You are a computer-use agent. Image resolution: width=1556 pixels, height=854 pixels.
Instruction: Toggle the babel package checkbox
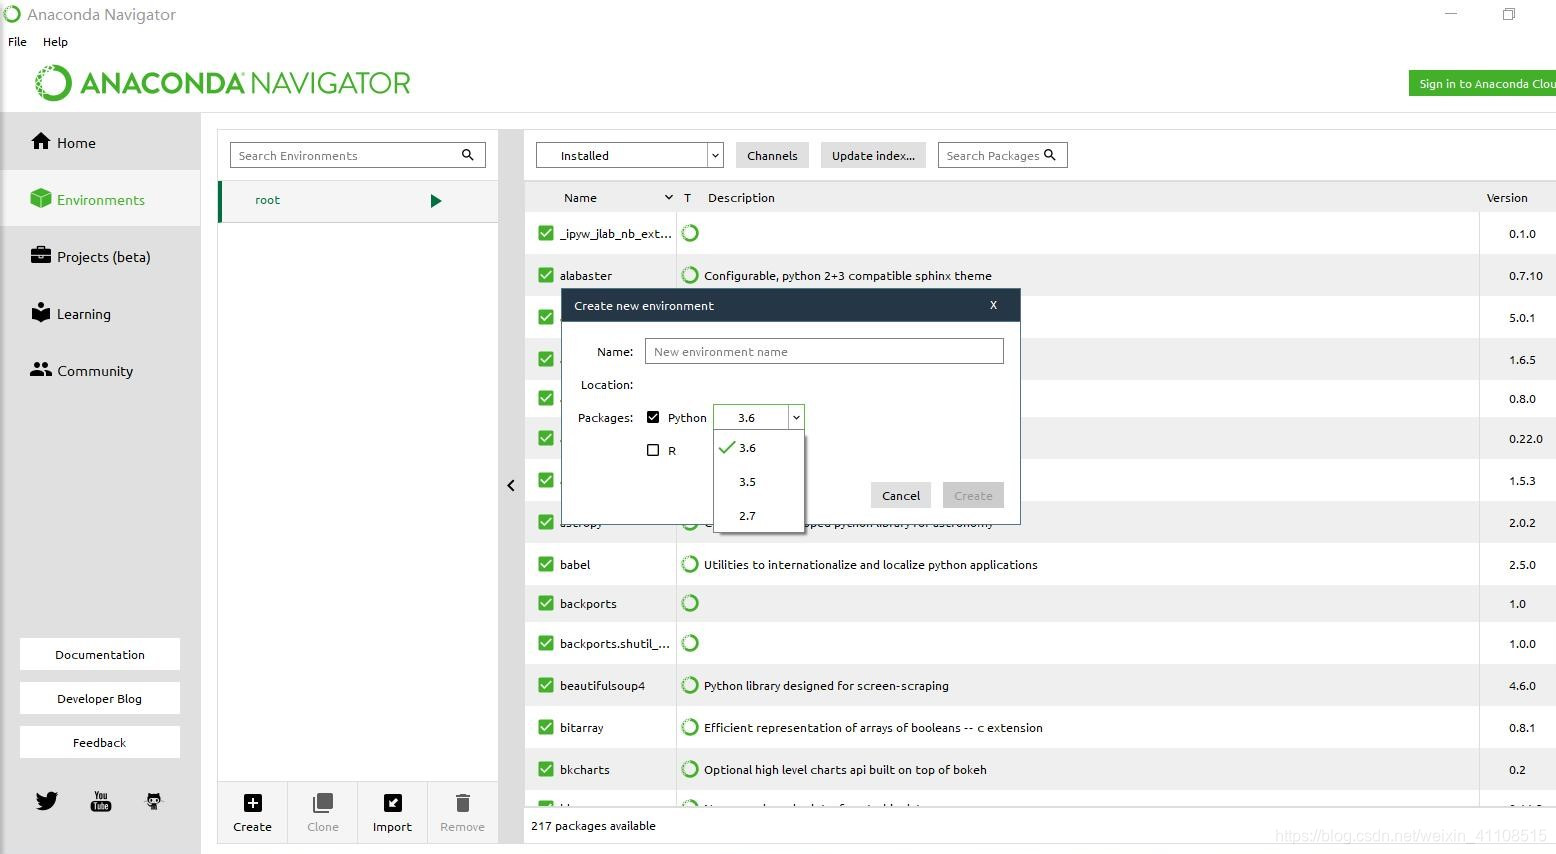click(546, 564)
